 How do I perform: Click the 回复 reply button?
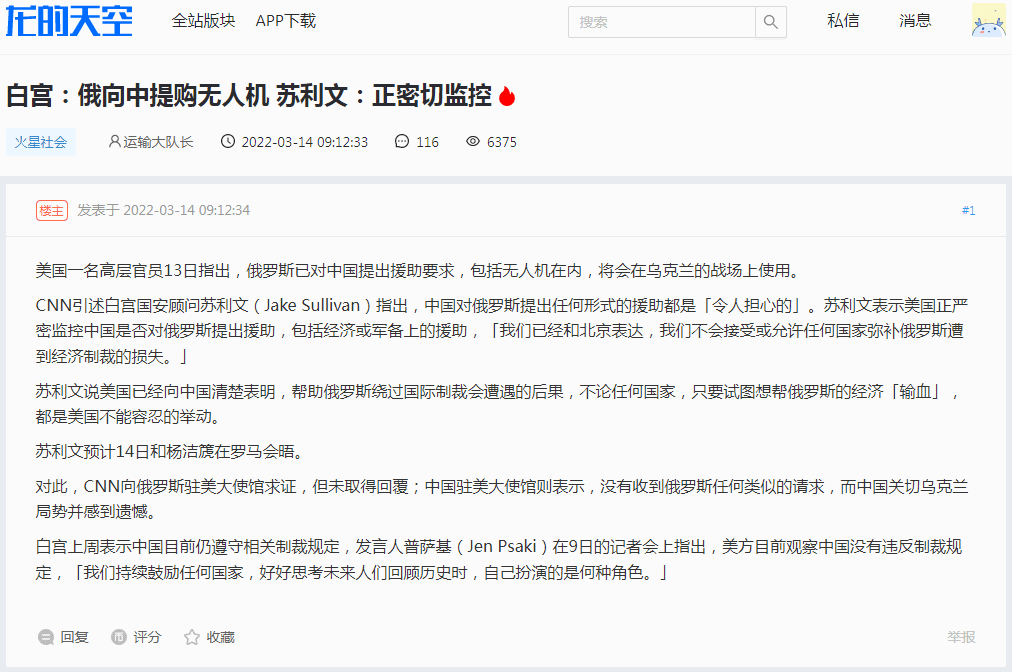click(63, 637)
